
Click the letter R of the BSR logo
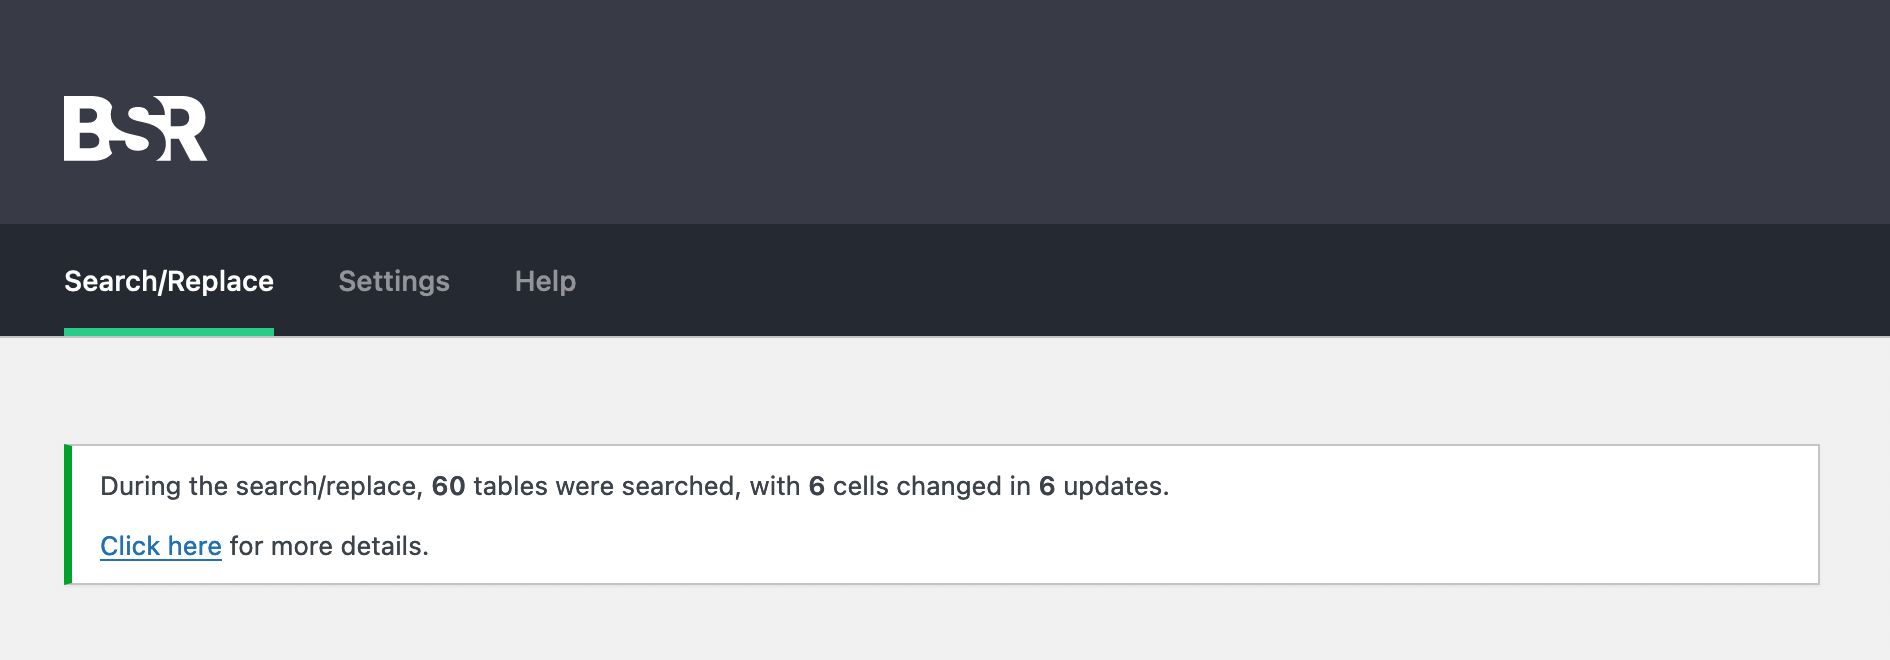pos(184,128)
